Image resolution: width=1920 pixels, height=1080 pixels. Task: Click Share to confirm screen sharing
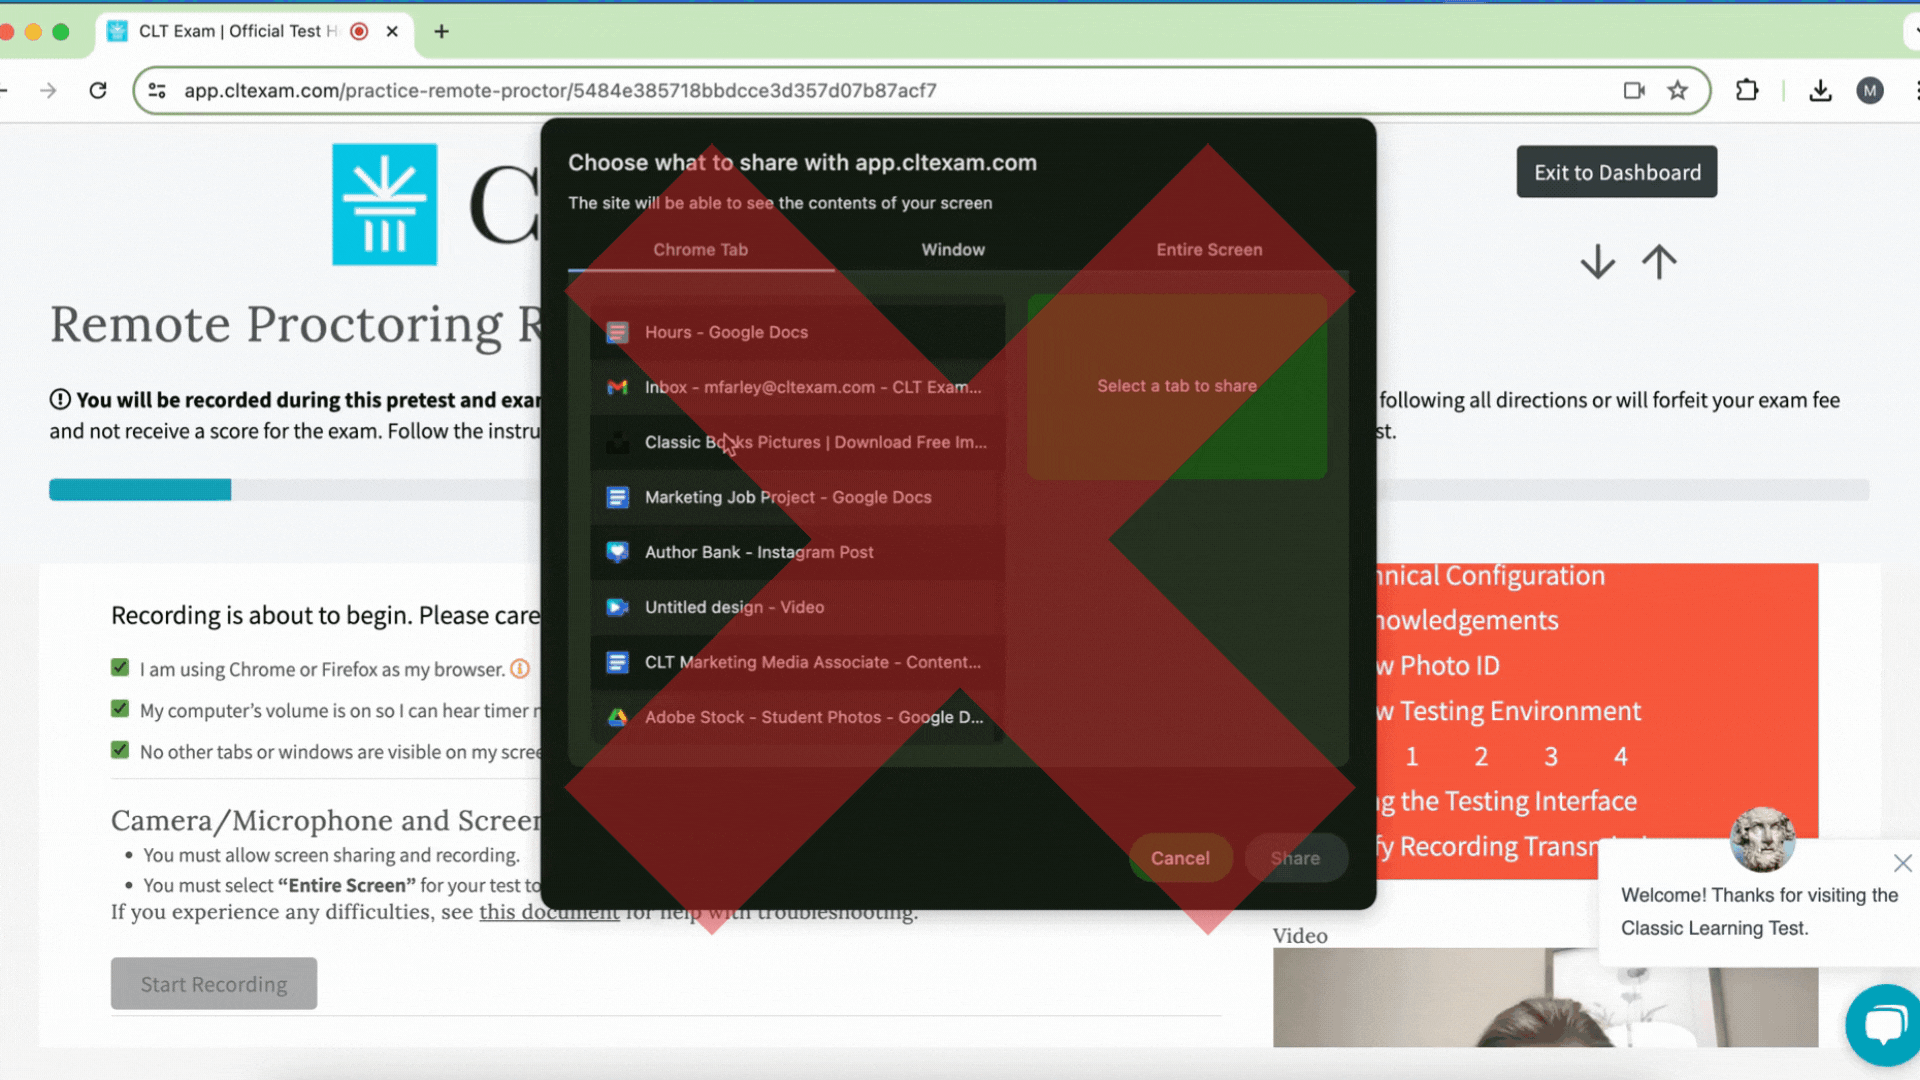click(1295, 857)
